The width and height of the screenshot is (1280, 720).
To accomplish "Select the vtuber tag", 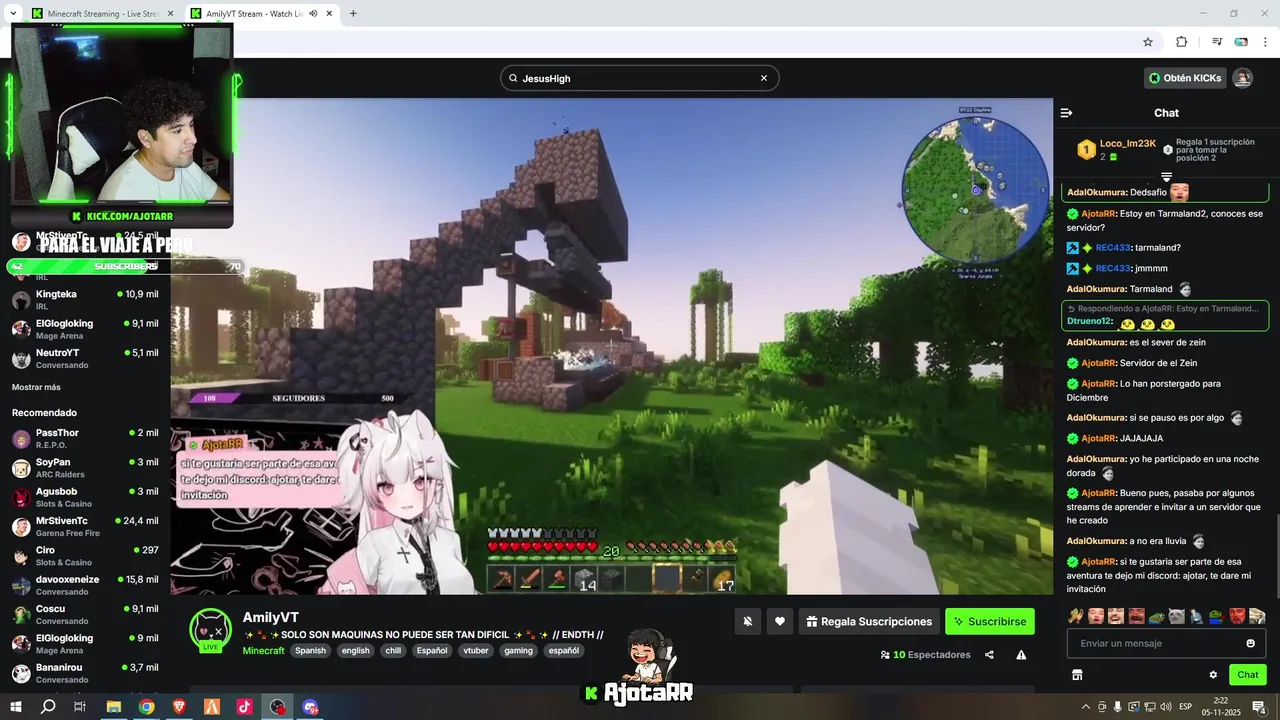I will tap(476, 650).
